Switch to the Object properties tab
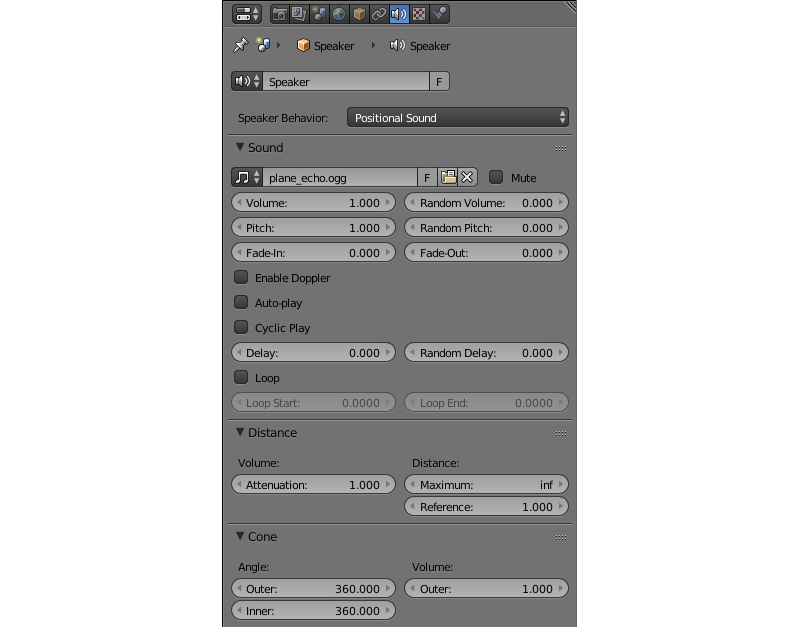The image size is (800, 627). tap(359, 14)
